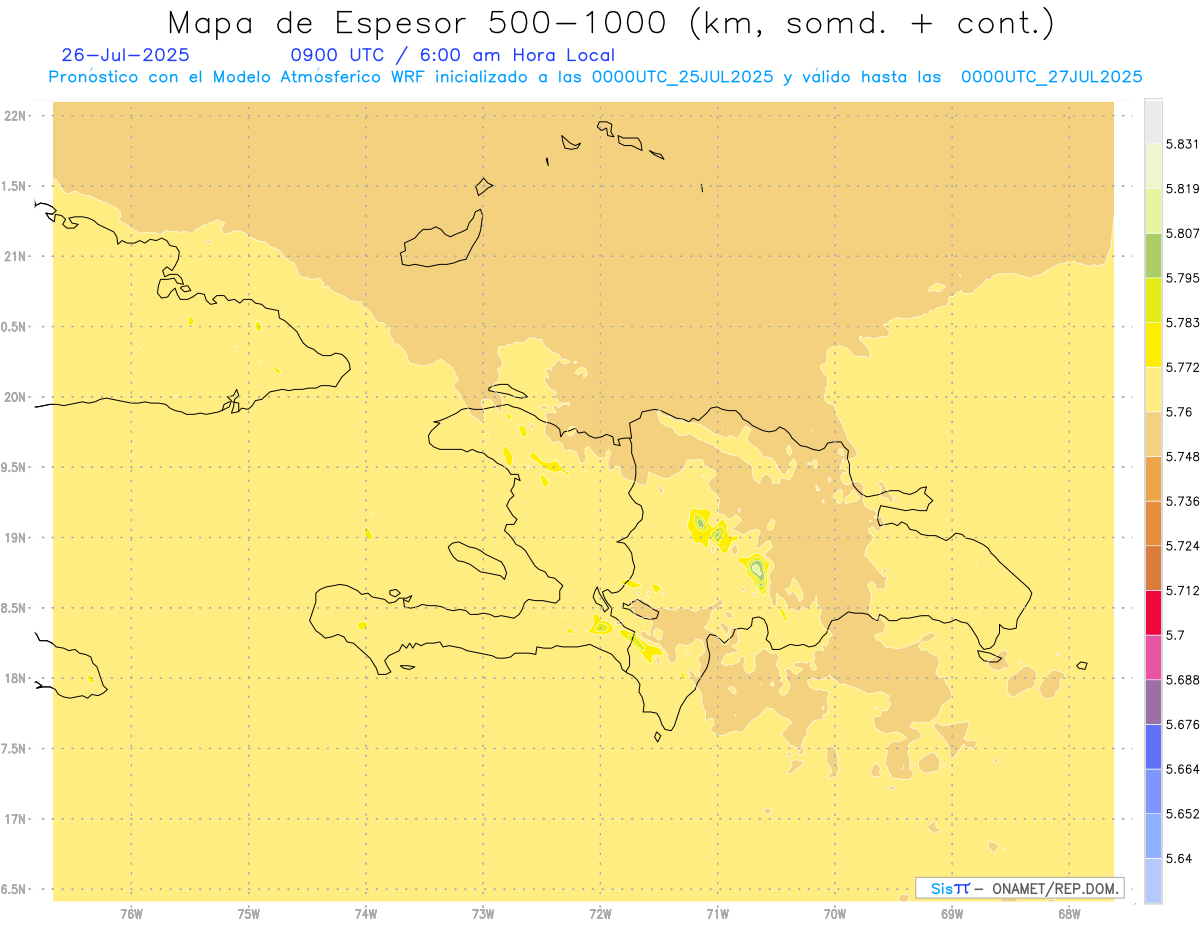Image resolution: width=1200 pixels, height=927 pixels.
Task: Select the 18N latitude label
Action: click(x=15, y=679)
